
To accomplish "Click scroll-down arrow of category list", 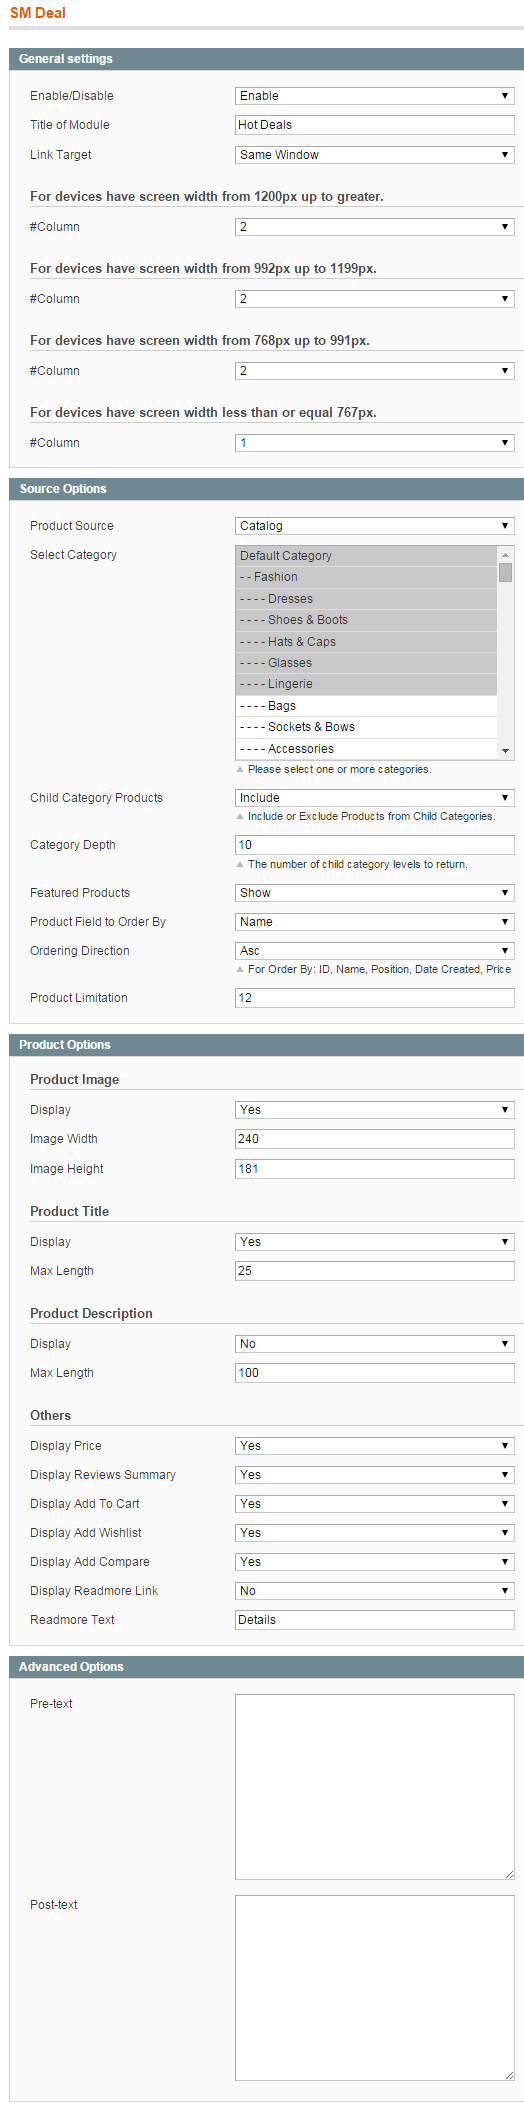I will (506, 751).
